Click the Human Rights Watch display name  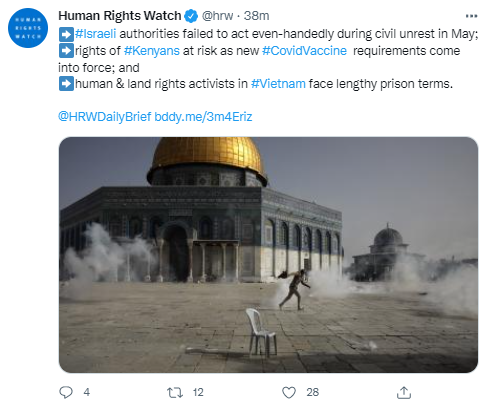coord(120,16)
